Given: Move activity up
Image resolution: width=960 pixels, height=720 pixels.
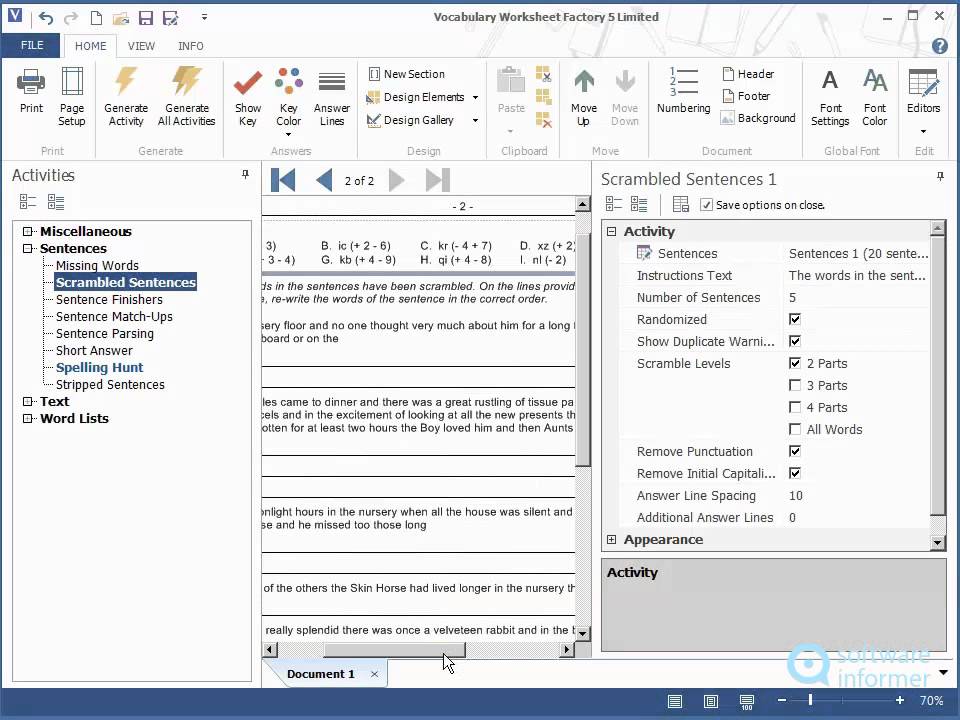Looking at the screenshot, I should click(583, 97).
